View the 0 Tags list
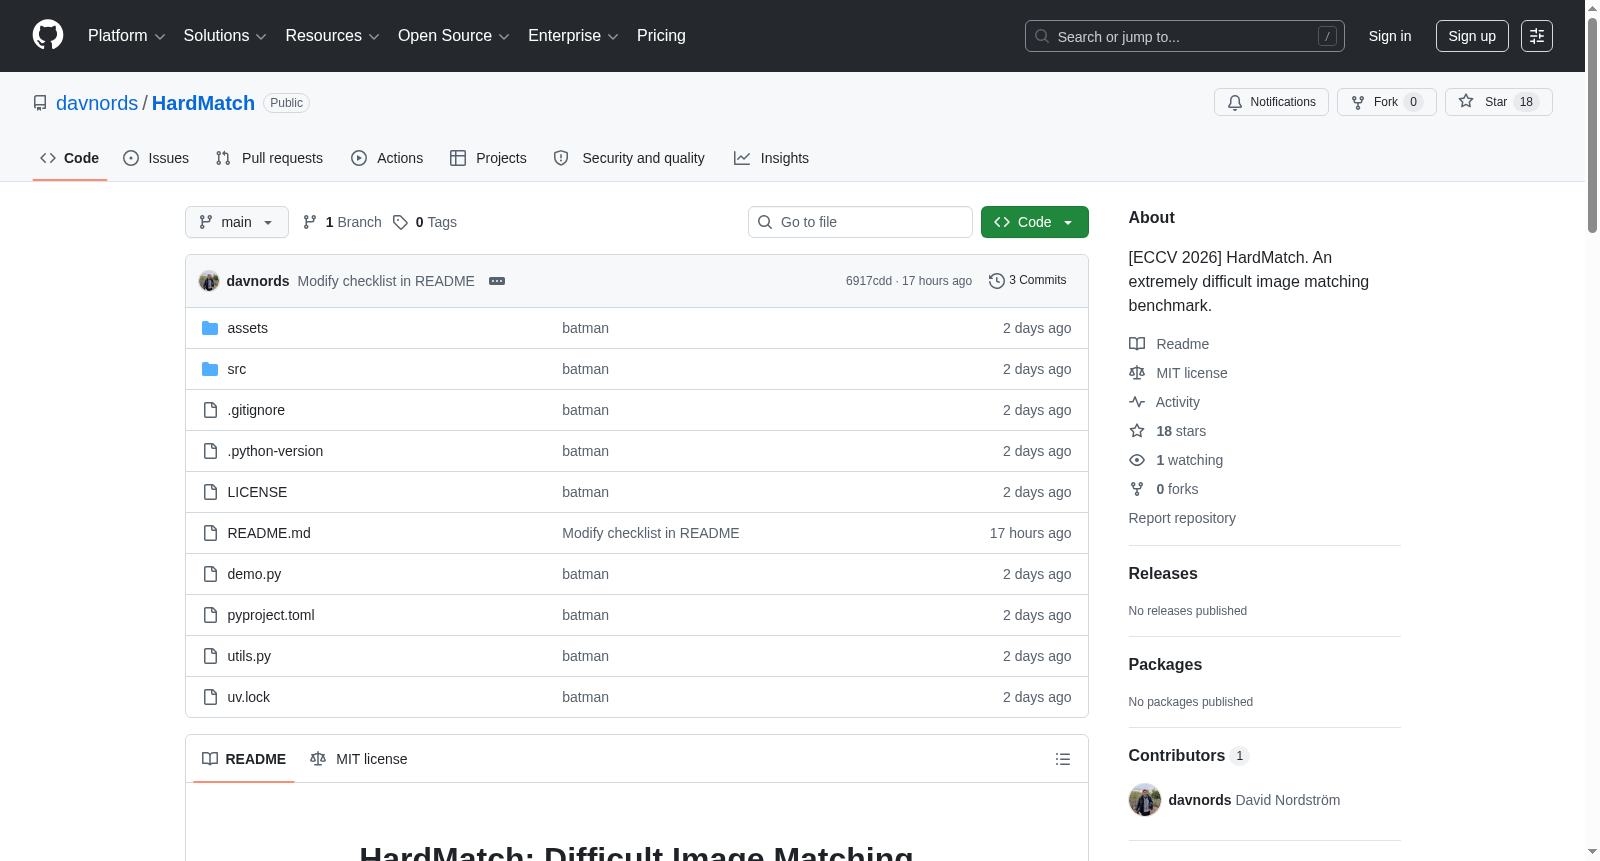 [425, 222]
